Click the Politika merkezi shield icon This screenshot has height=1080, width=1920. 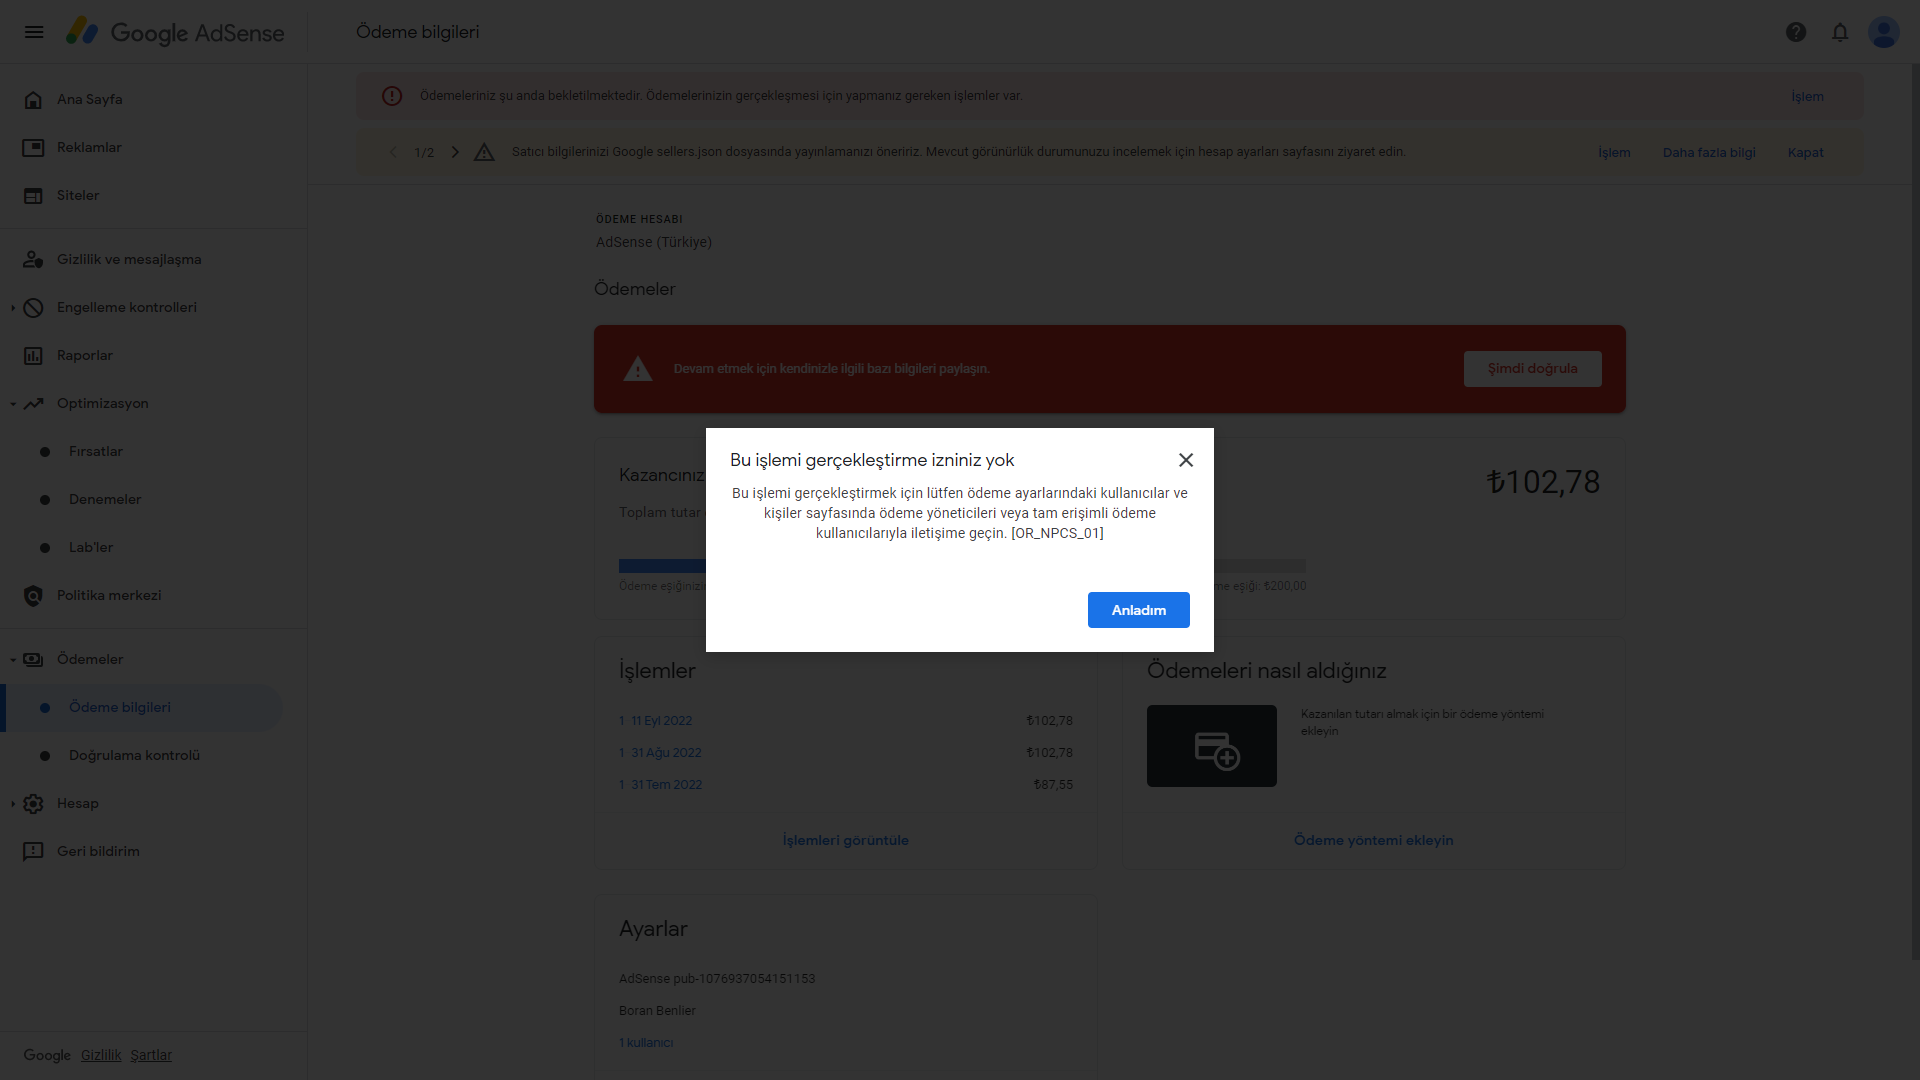pos(33,596)
